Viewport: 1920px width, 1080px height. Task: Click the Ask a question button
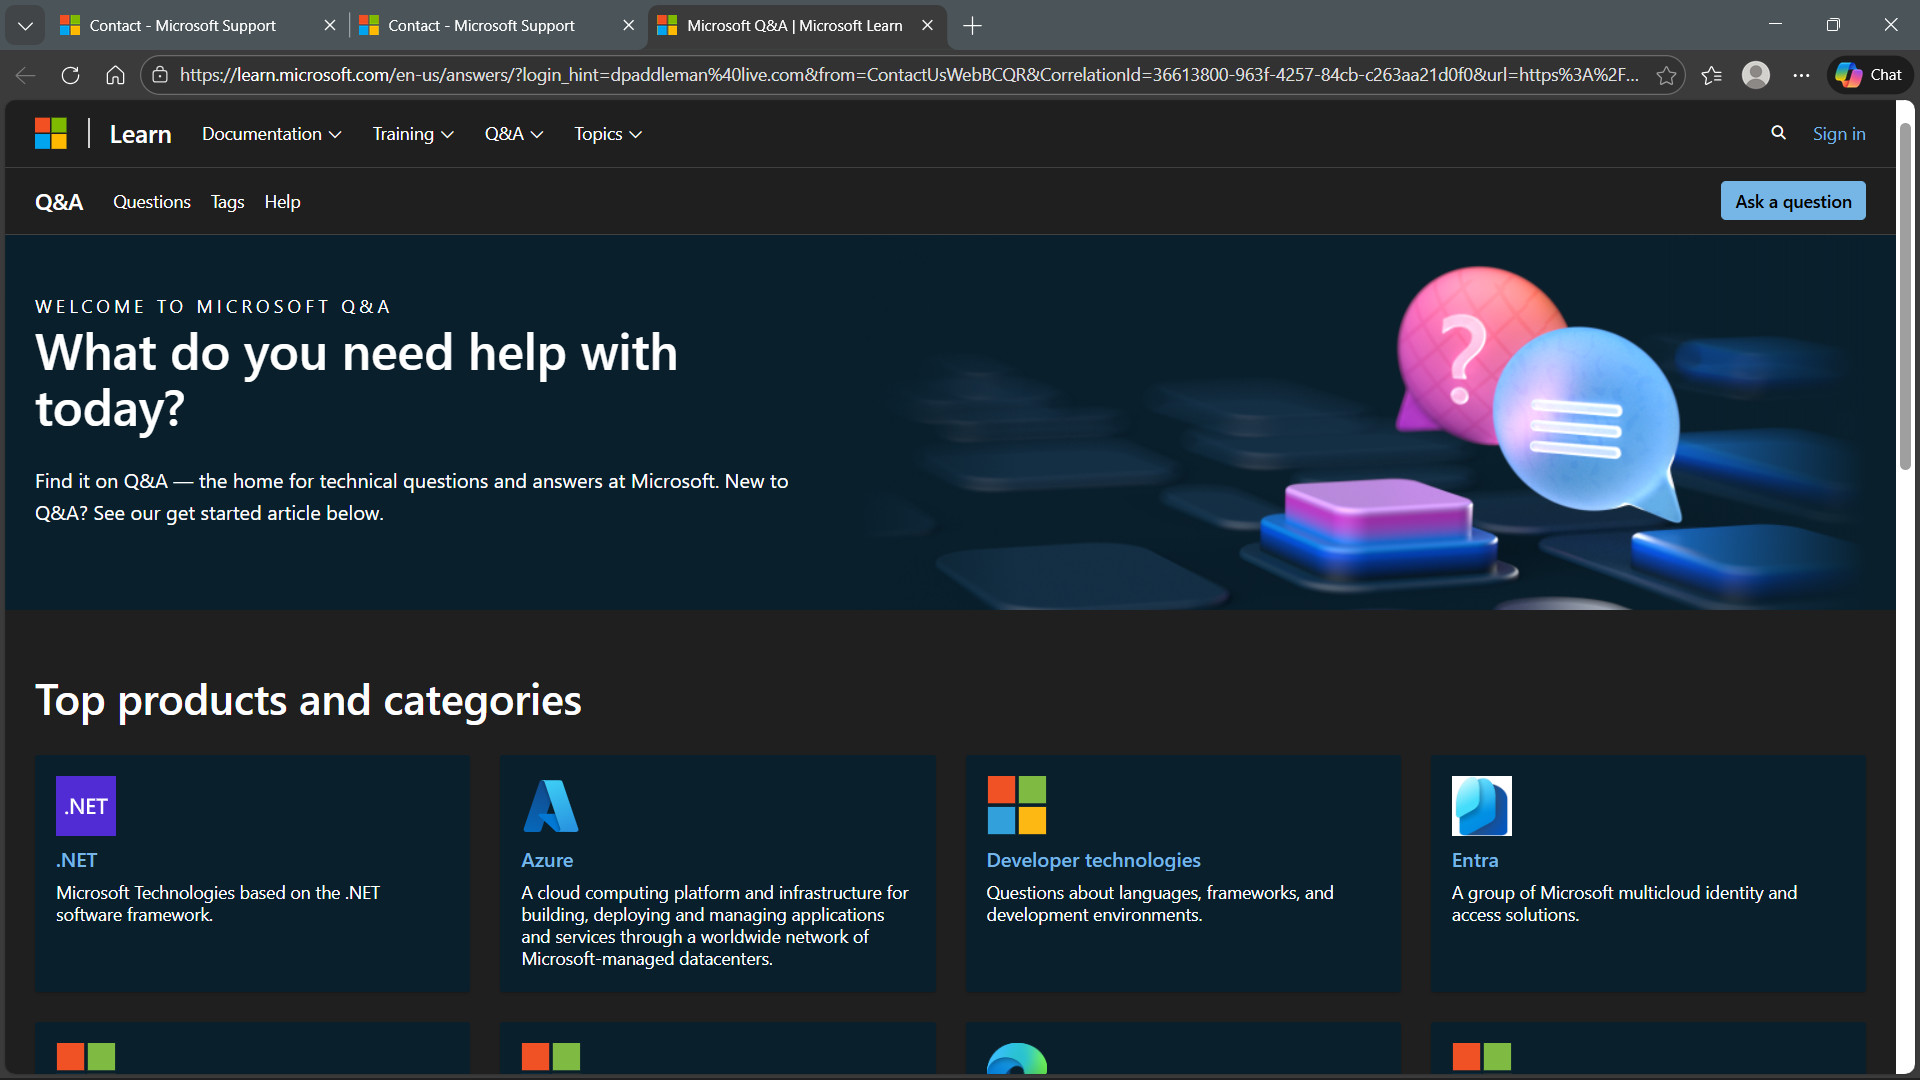1793,201
